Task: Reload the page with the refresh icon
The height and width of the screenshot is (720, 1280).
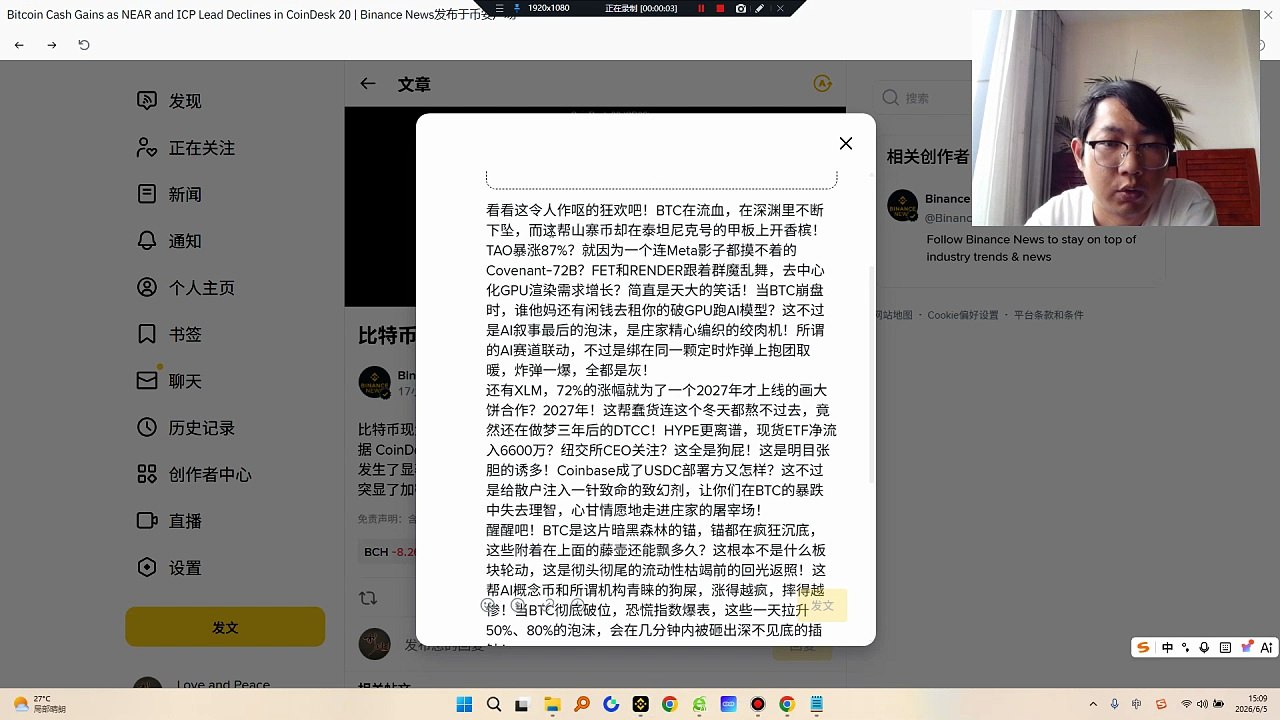Action: point(84,45)
